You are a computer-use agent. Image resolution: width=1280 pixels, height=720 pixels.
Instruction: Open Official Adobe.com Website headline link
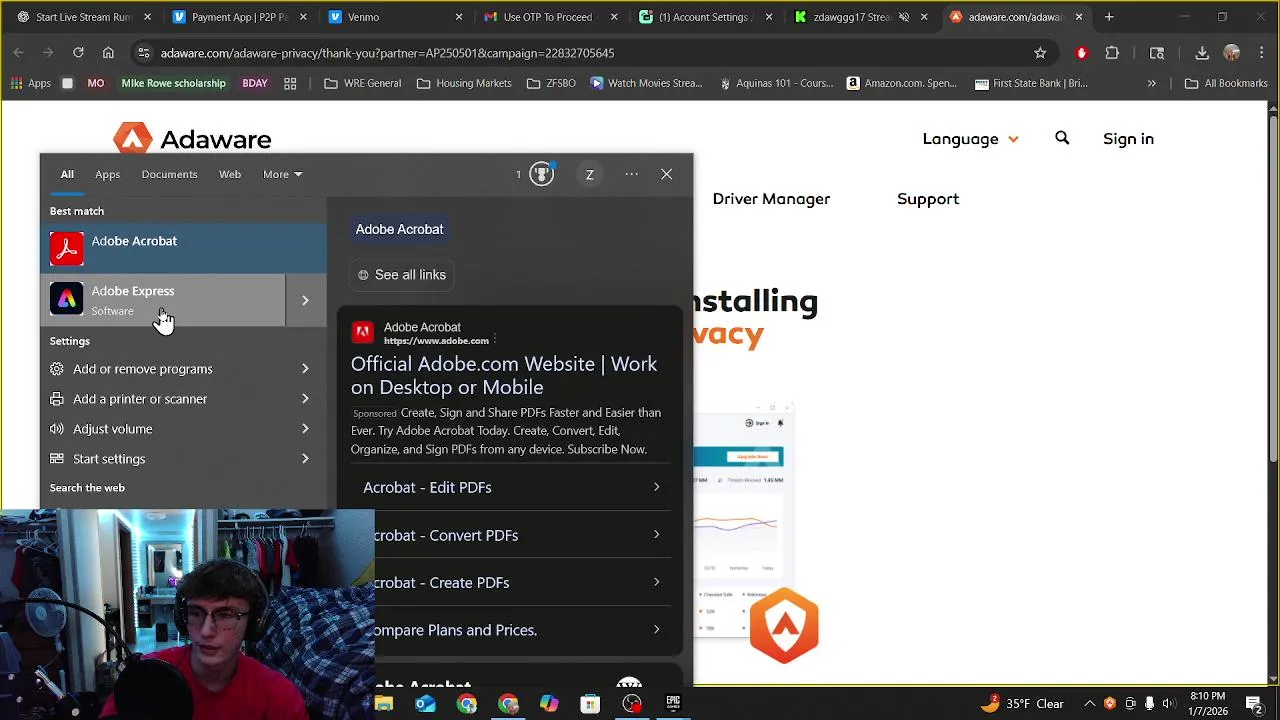point(504,376)
